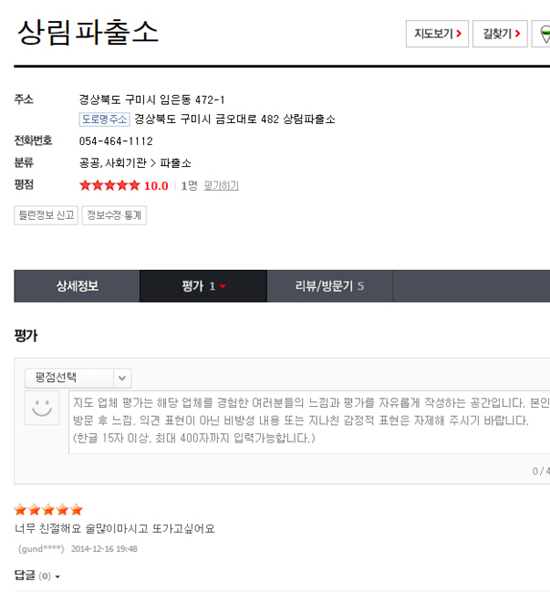The image size is (550, 602).
Task: Click the review date 2014-12-16 19:48
Action: coord(104,549)
